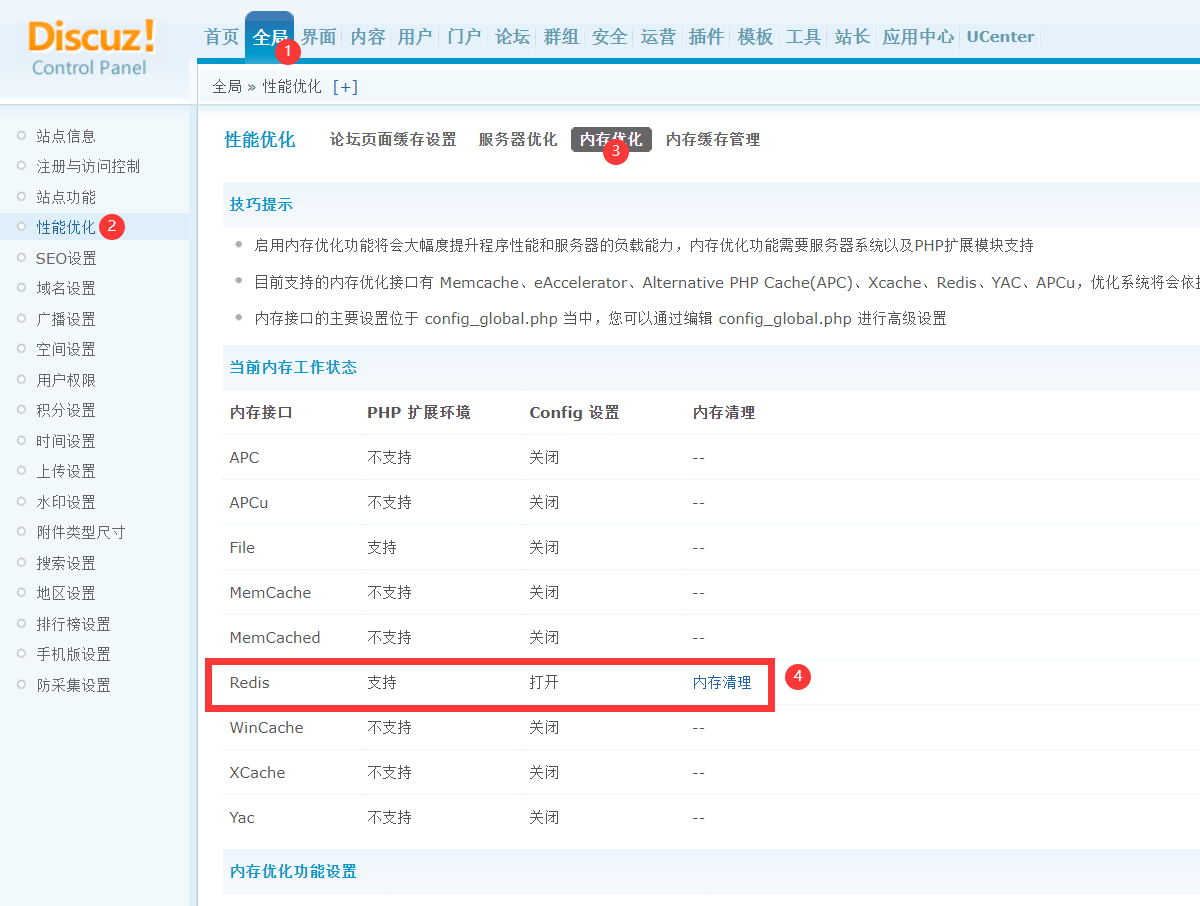Switch to the 论坛页面缓存设置 tab

tap(393, 140)
